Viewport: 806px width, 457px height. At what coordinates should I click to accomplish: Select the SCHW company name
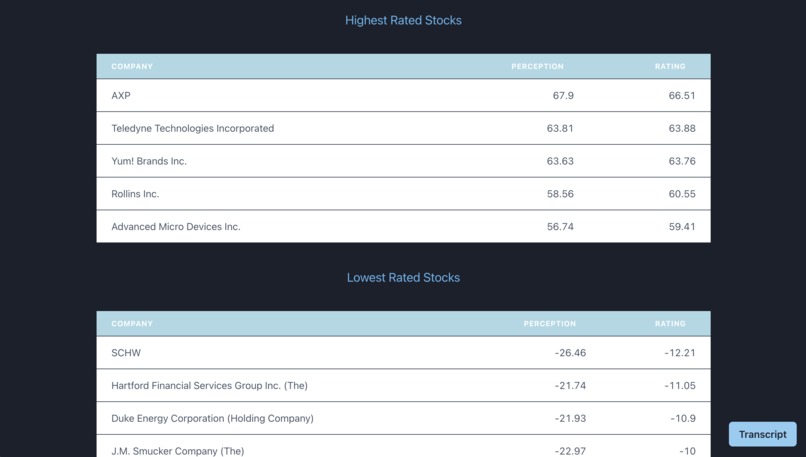tap(126, 353)
